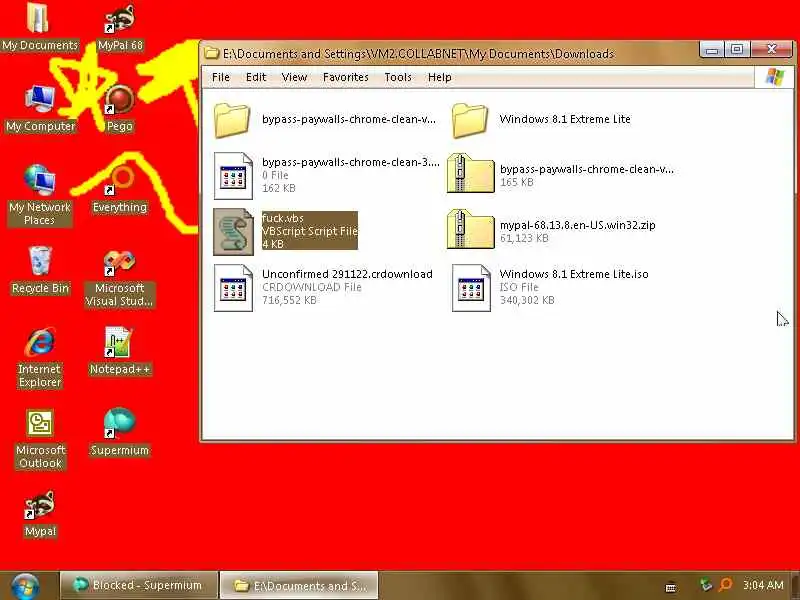Open the File menu
Screen dimensions: 800x600
point(221,77)
